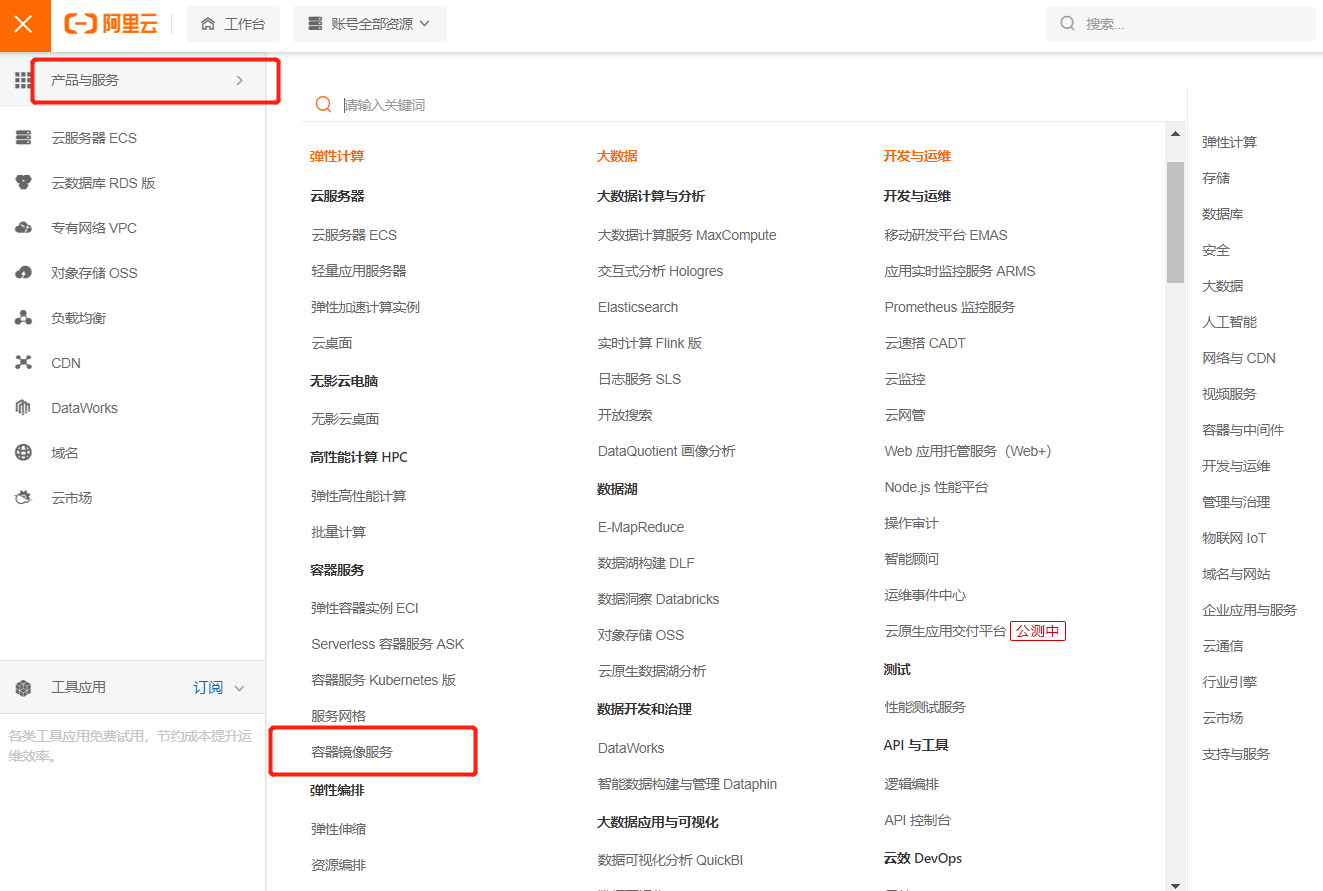Click the 专有网络 VPC cloud icon
Image resolution: width=1323 pixels, height=891 pixels.
pos(23,228)
